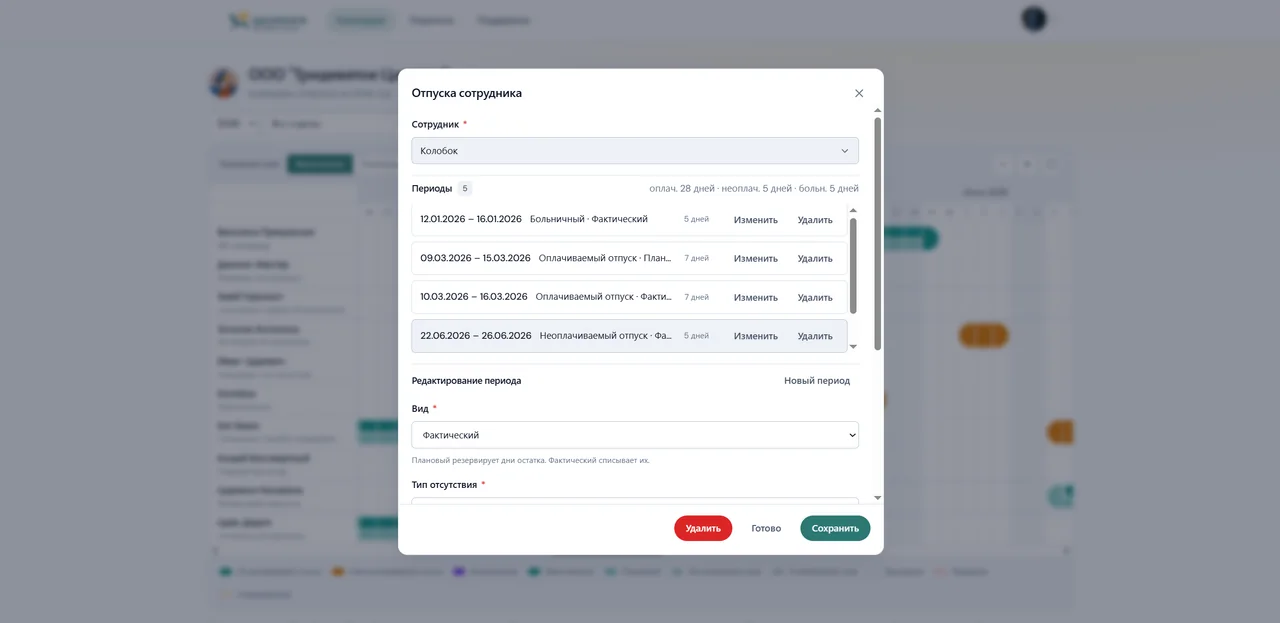The height and width of the screenshot is (623, 1280).
Task: Click the dialog's main scrollbar down arrow
Action: coord(878,497)
